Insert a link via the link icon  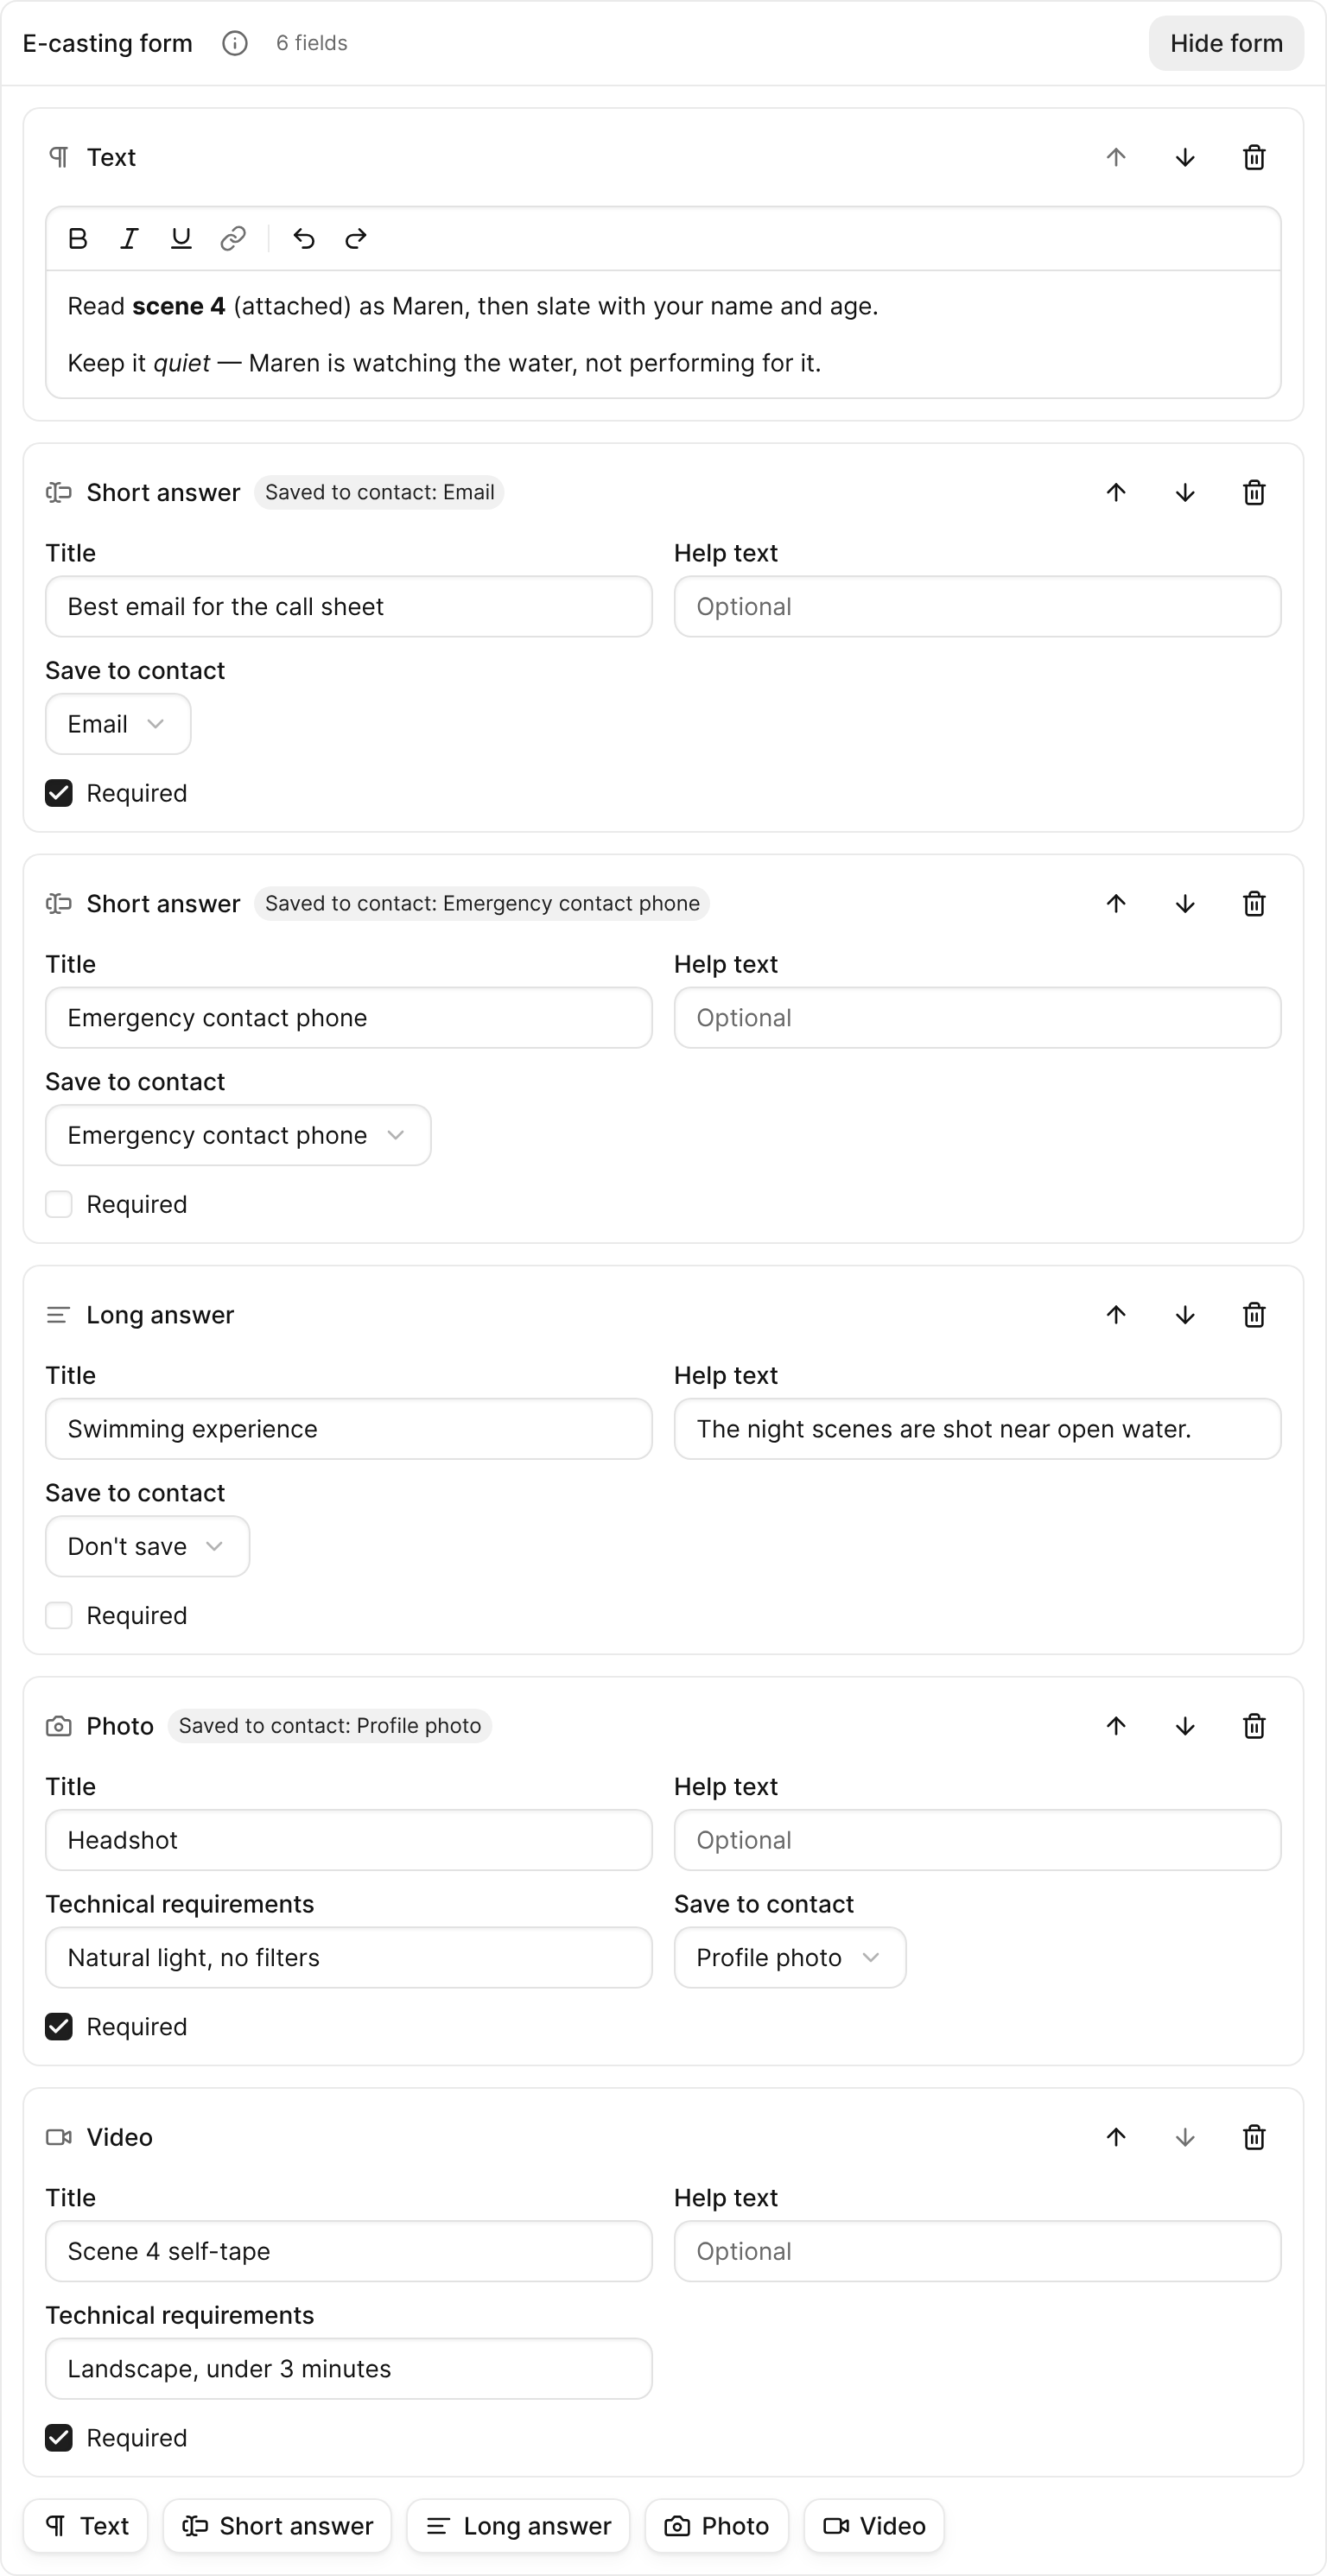pyautogui.click(x=233, y=239)
